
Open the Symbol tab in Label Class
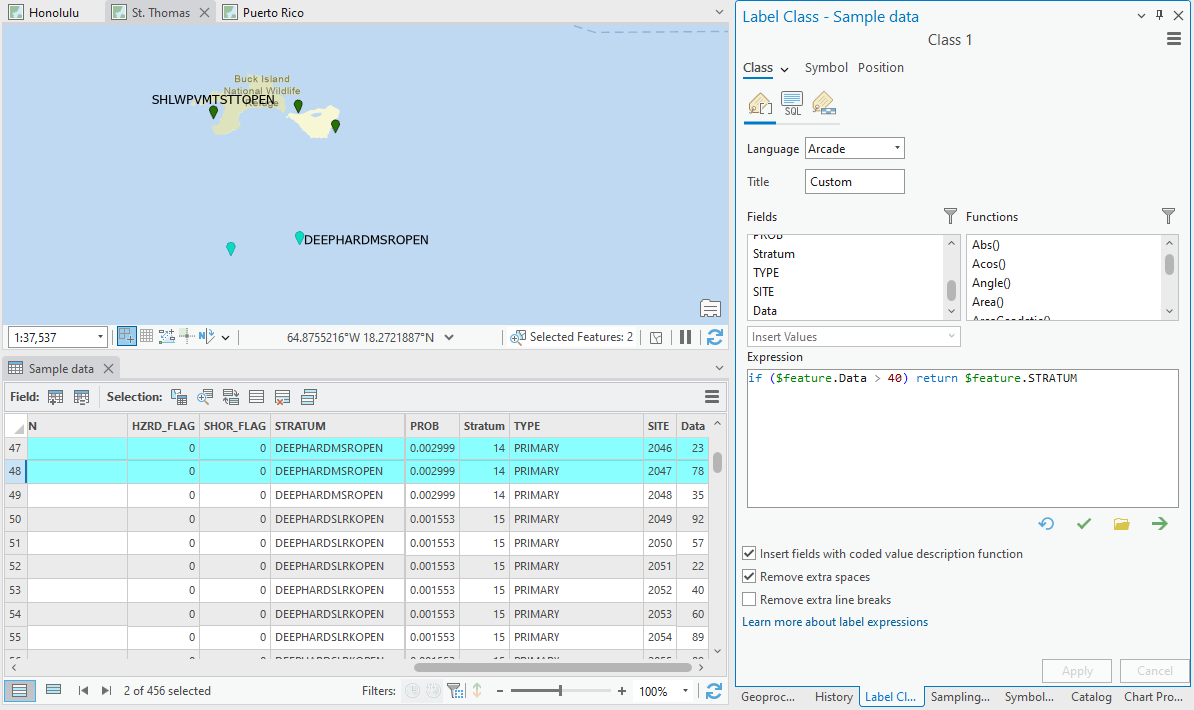pos(826,67)
